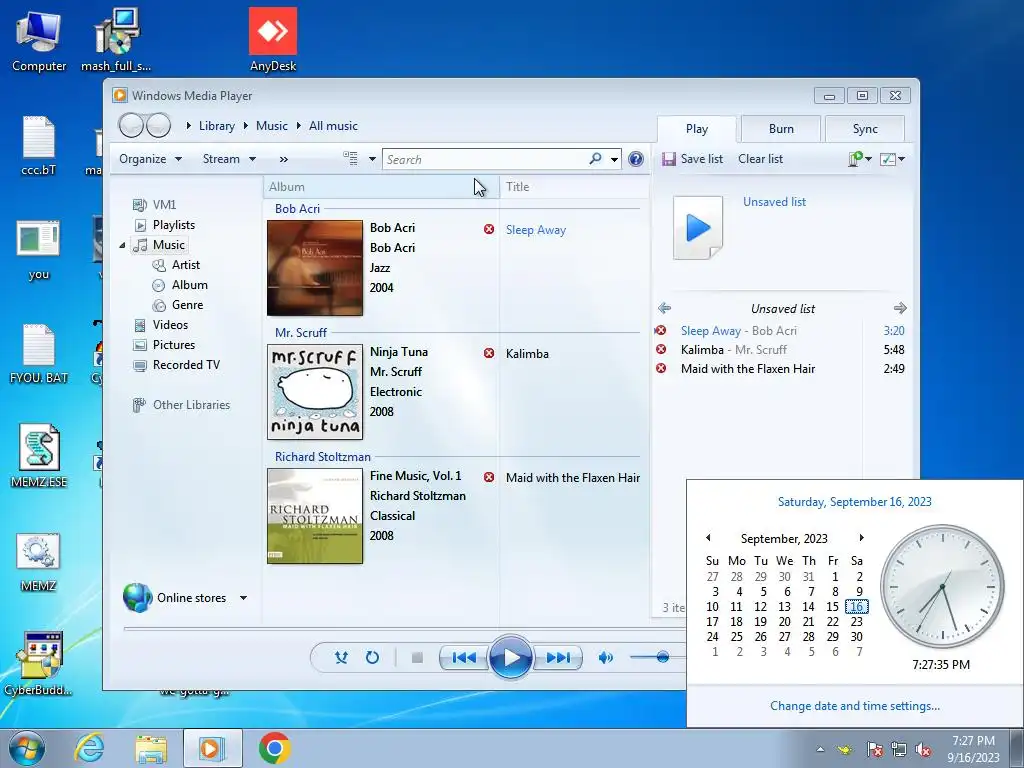This screenshot has width=1024, height=768.
Task: Expand the Online stores dropdown arrow
Action: click(x=243, y=598)
